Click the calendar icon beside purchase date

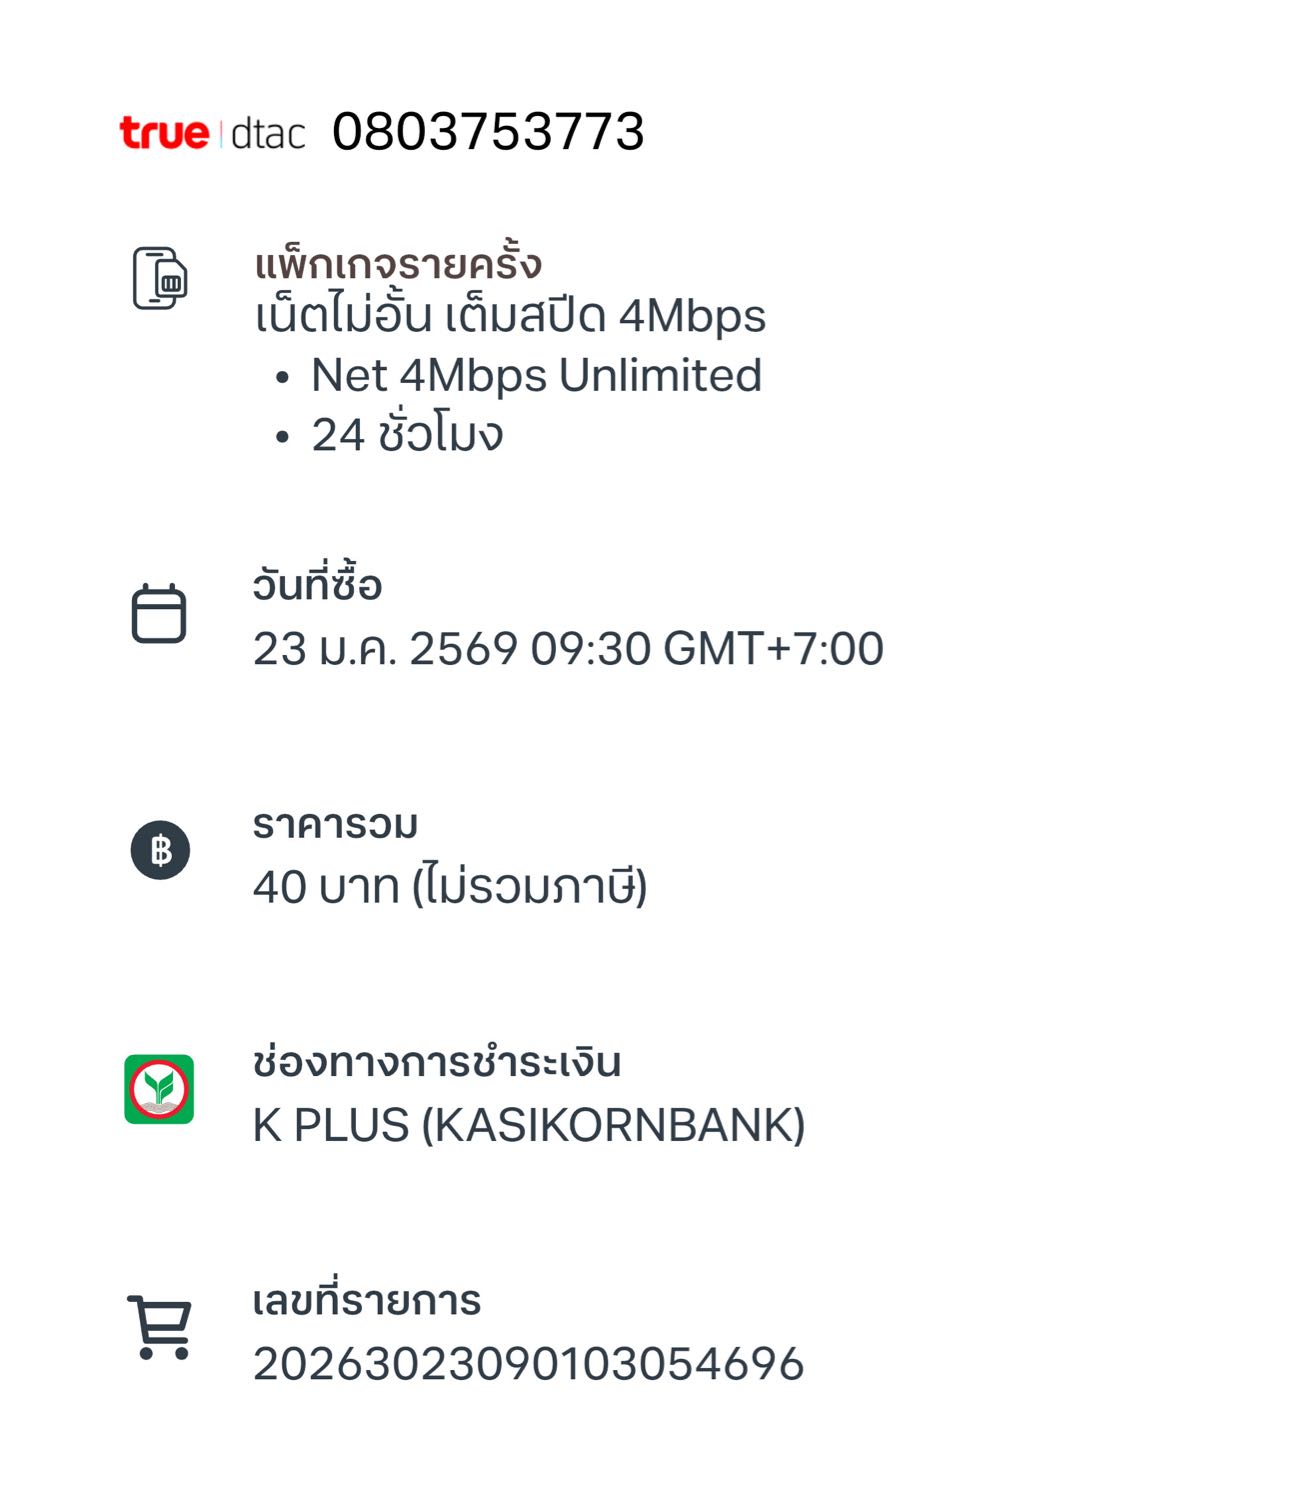click(159, 613)
